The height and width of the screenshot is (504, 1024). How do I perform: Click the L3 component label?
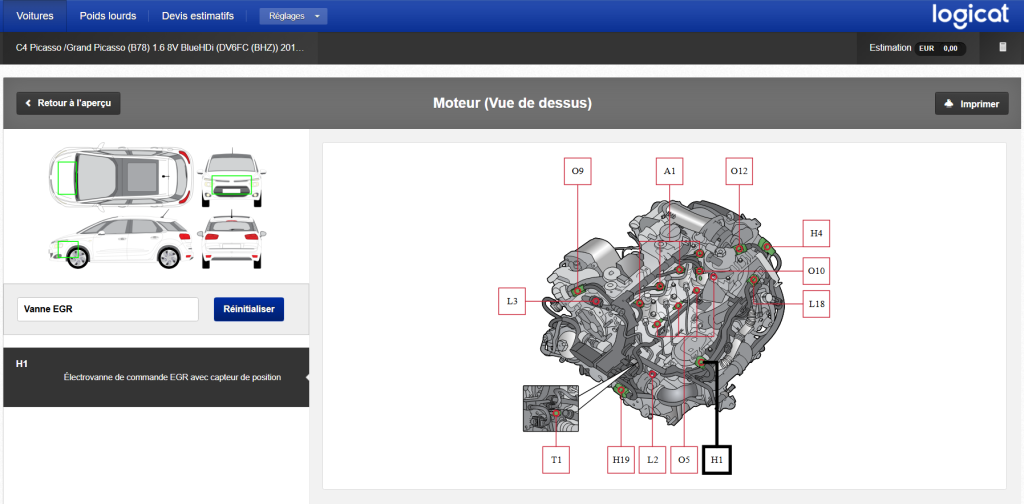[512, 301]
